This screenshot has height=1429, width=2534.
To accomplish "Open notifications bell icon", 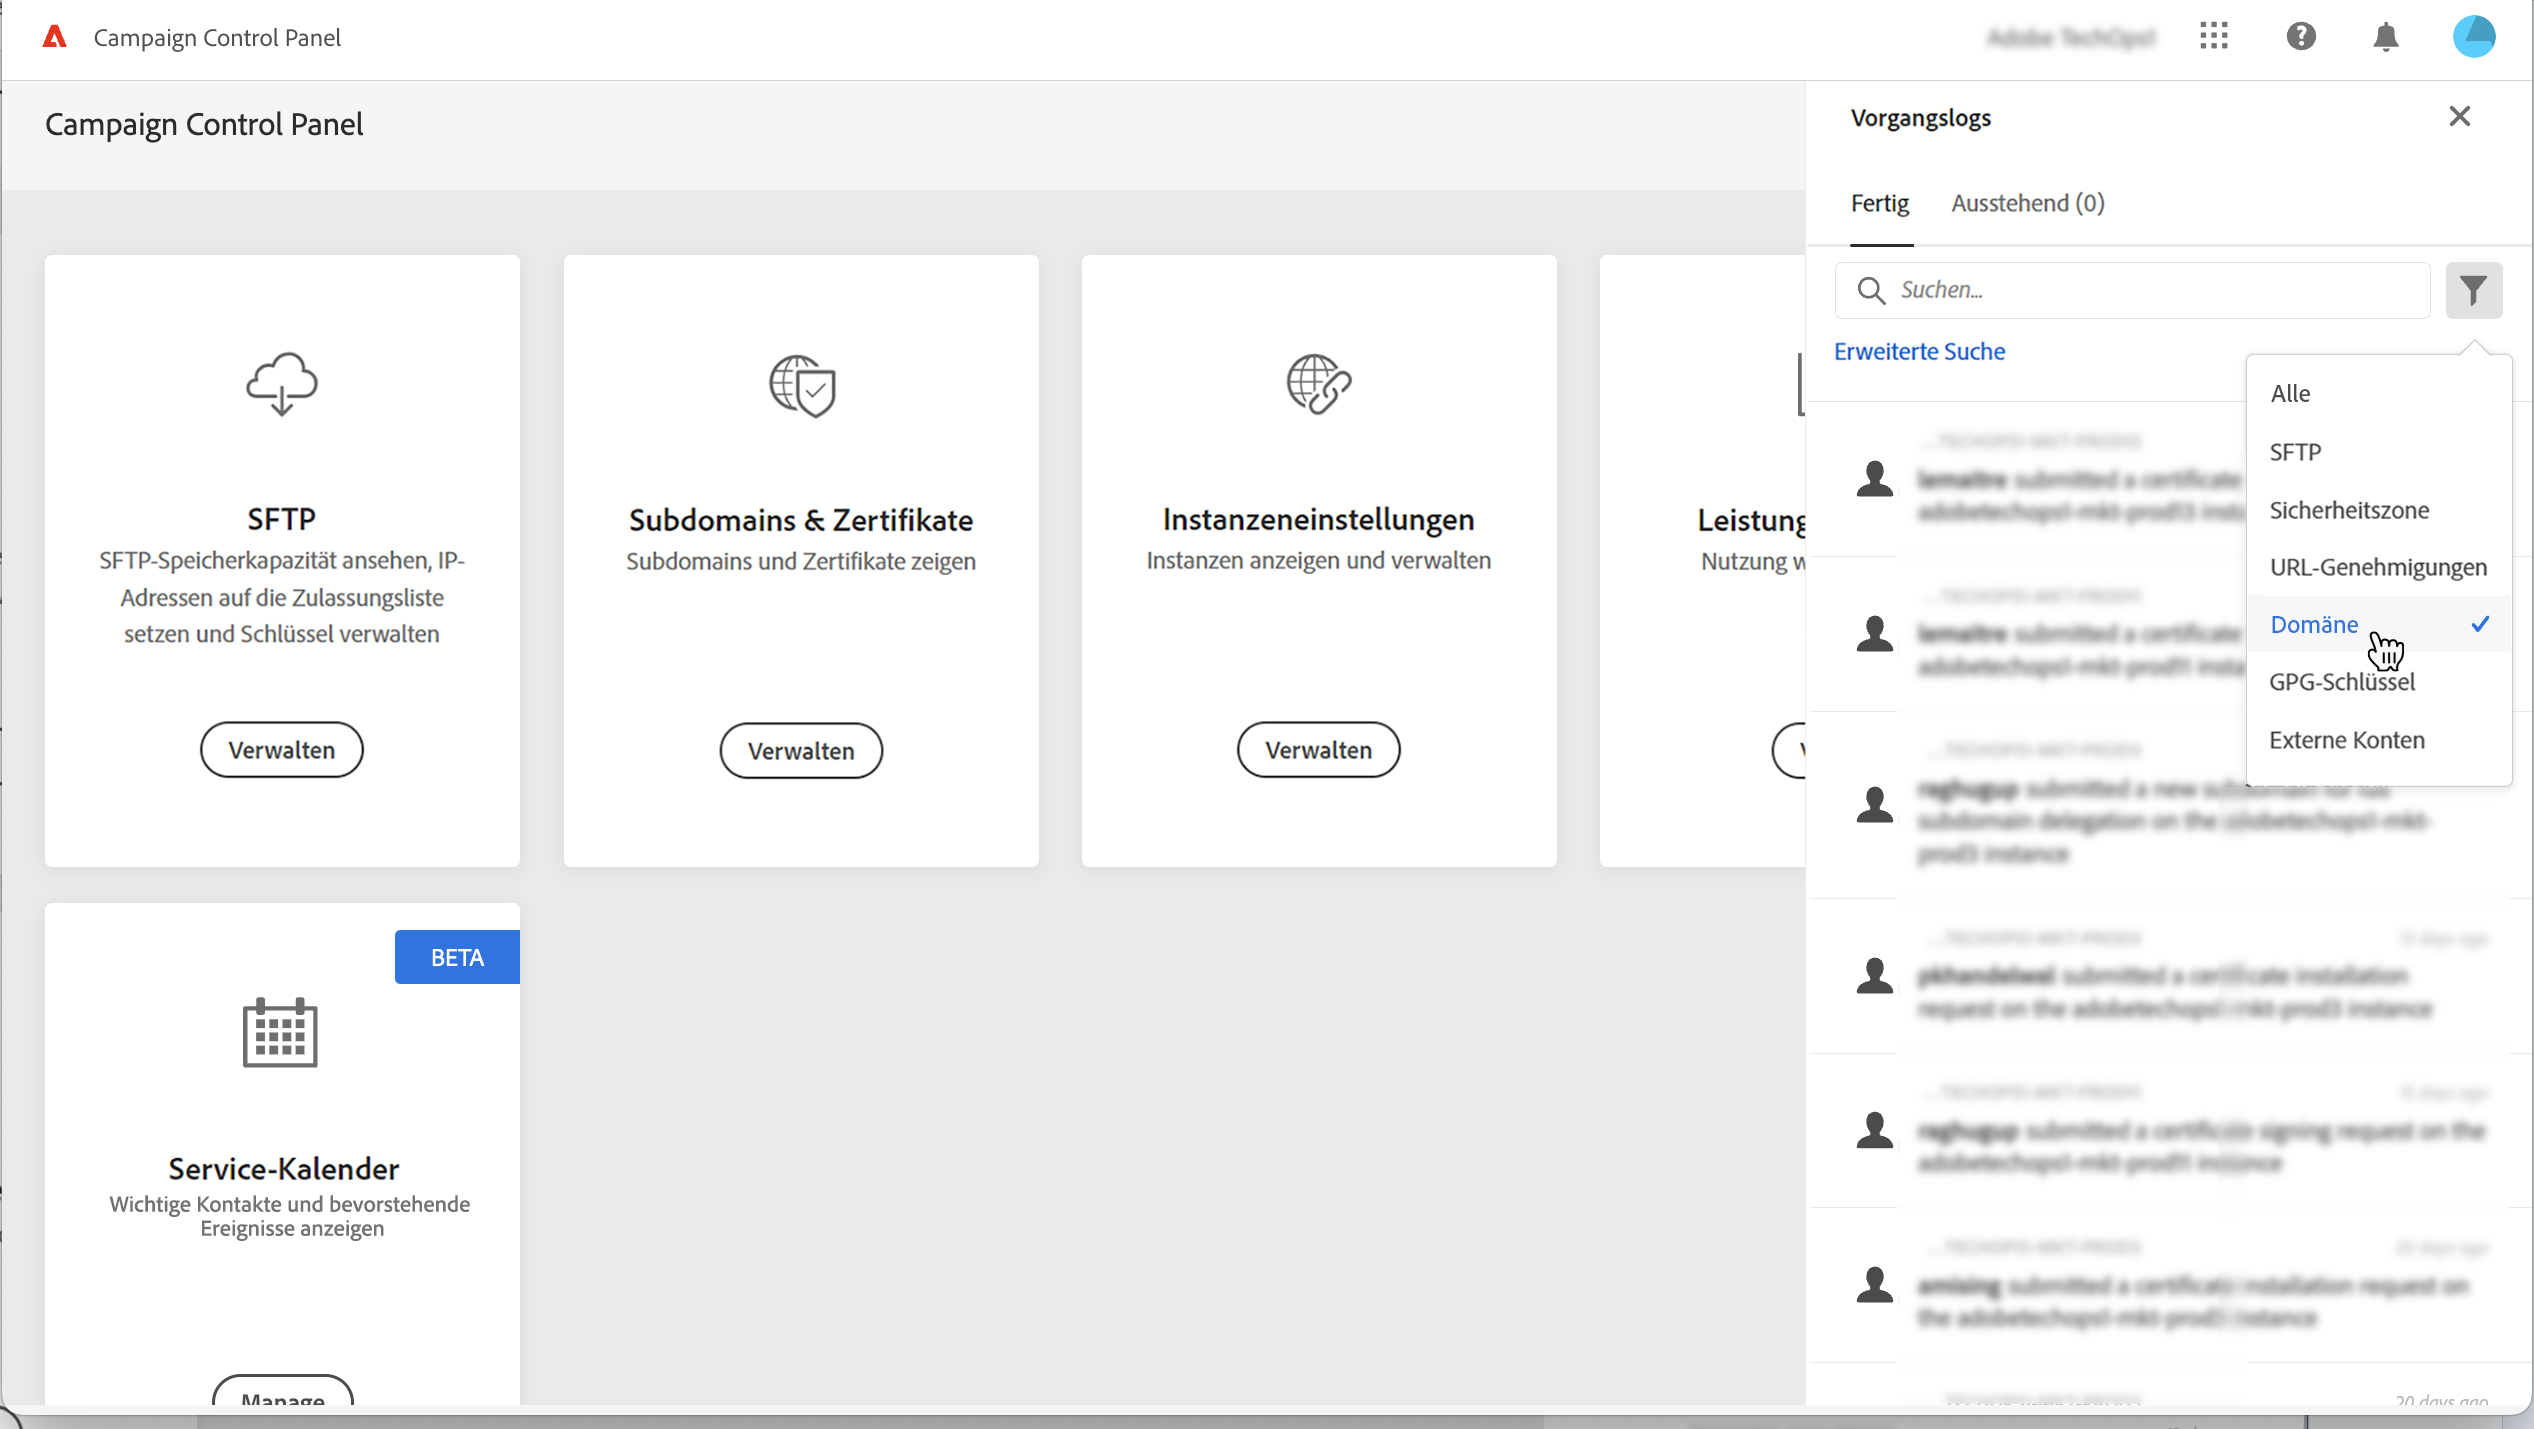I will click(2386, 37).
